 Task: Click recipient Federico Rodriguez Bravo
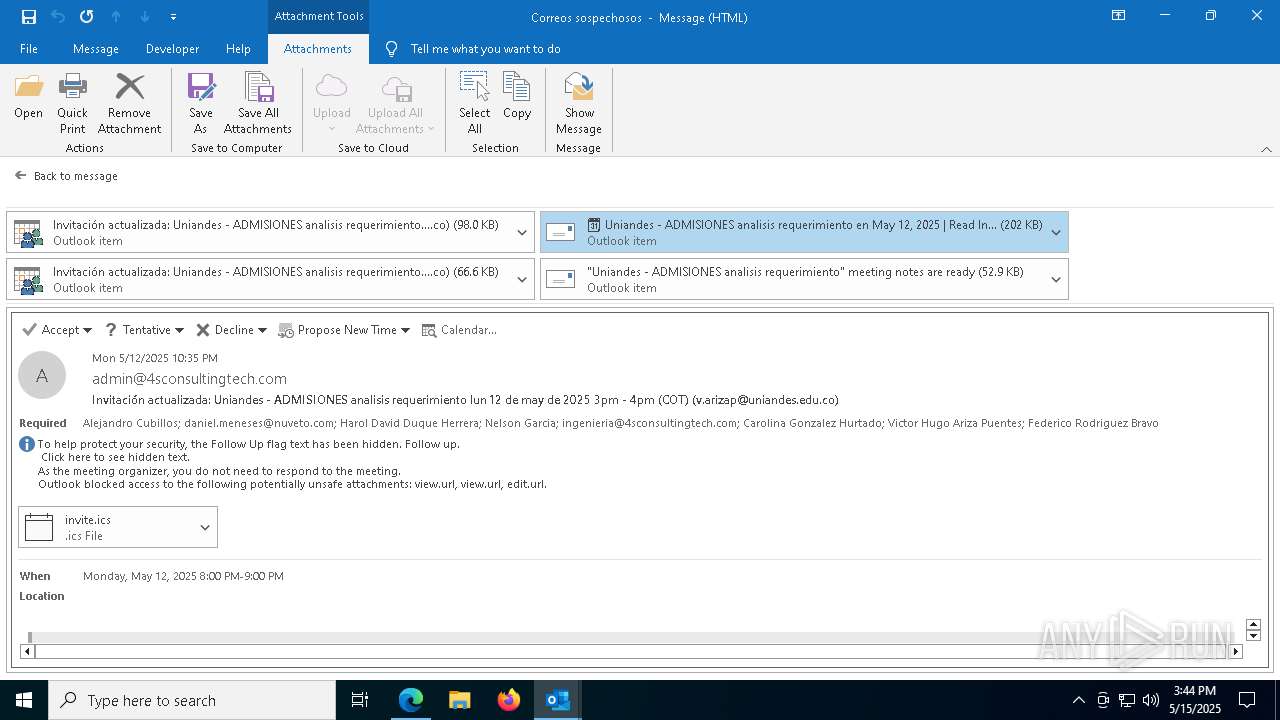pos(1093,423)
